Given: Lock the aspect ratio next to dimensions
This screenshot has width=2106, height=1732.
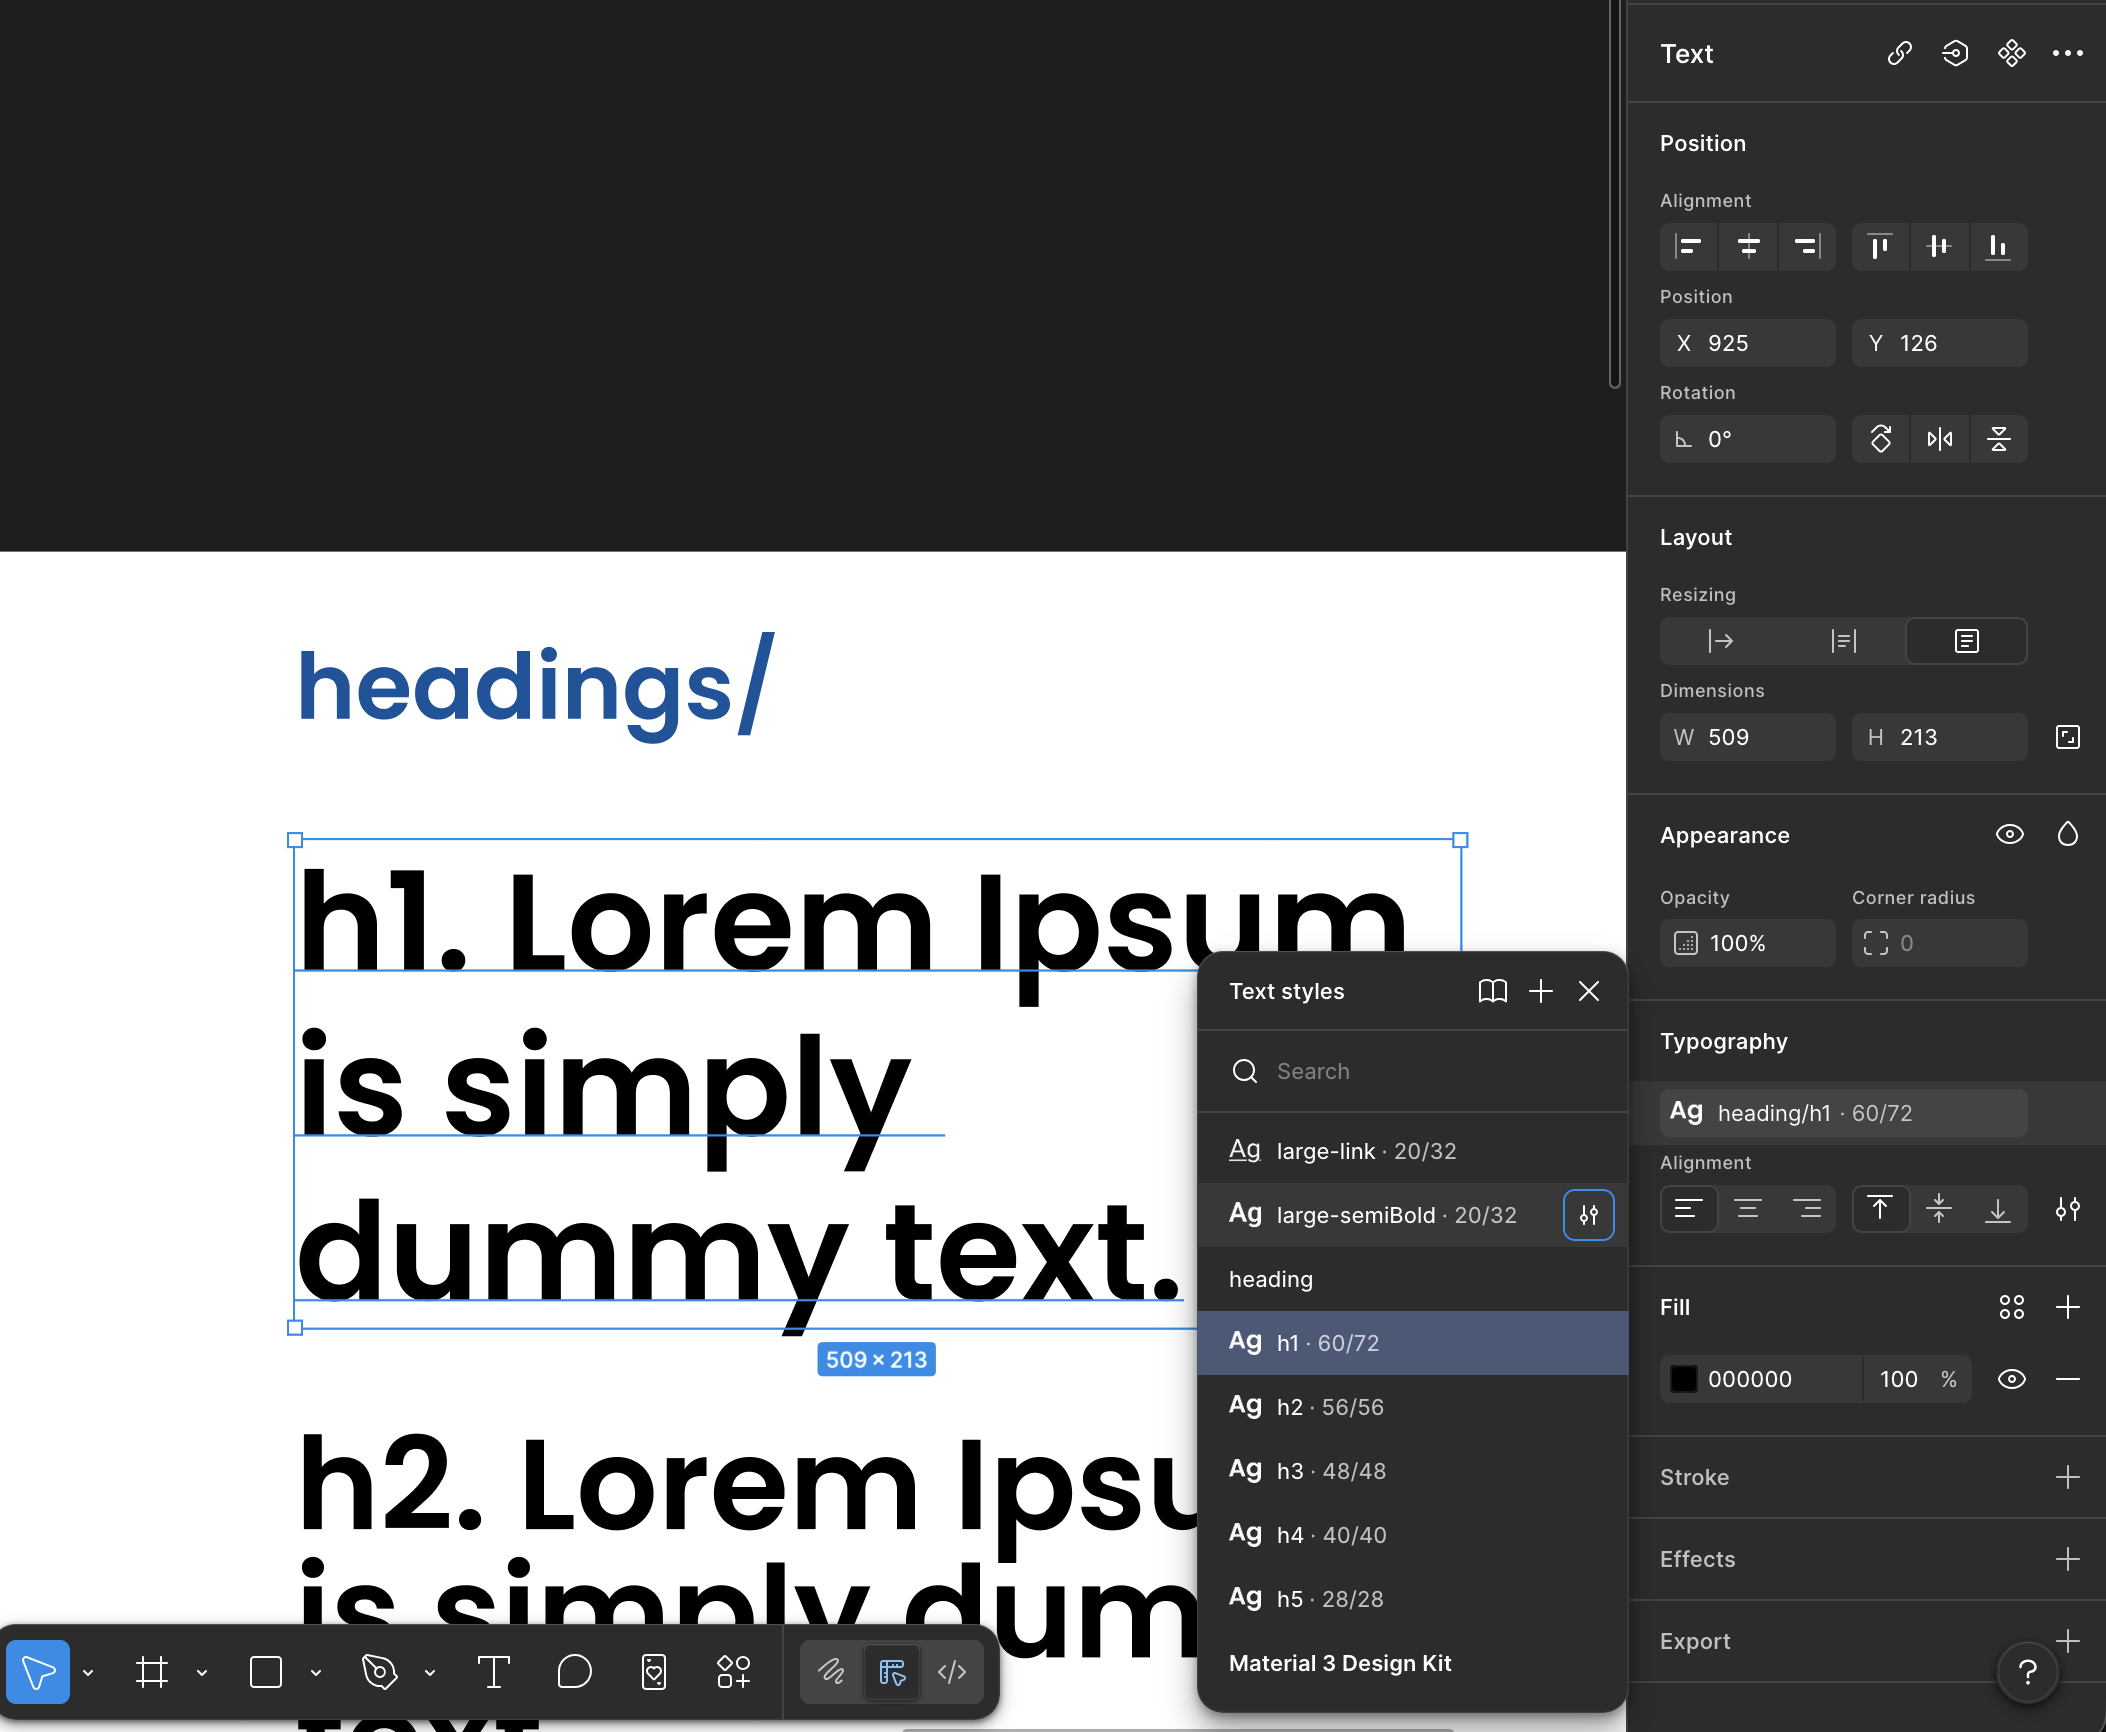Looking at the screenshot, I should (x=2067, y=737).
